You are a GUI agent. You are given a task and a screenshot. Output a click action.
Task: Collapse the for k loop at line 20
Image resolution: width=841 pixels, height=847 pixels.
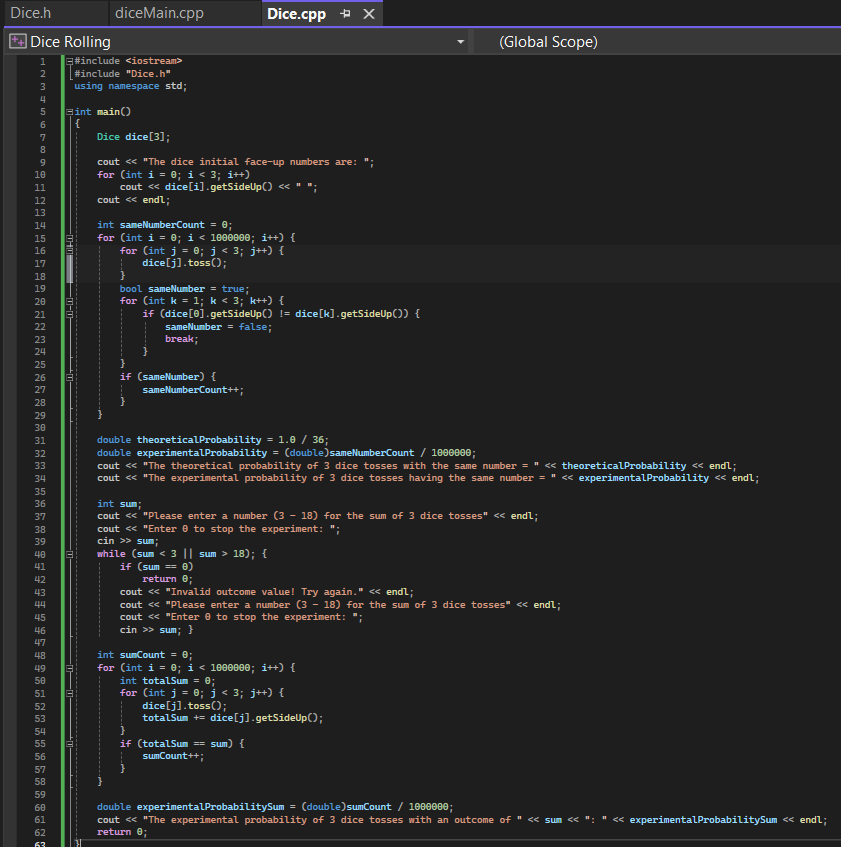pos(70,301)
